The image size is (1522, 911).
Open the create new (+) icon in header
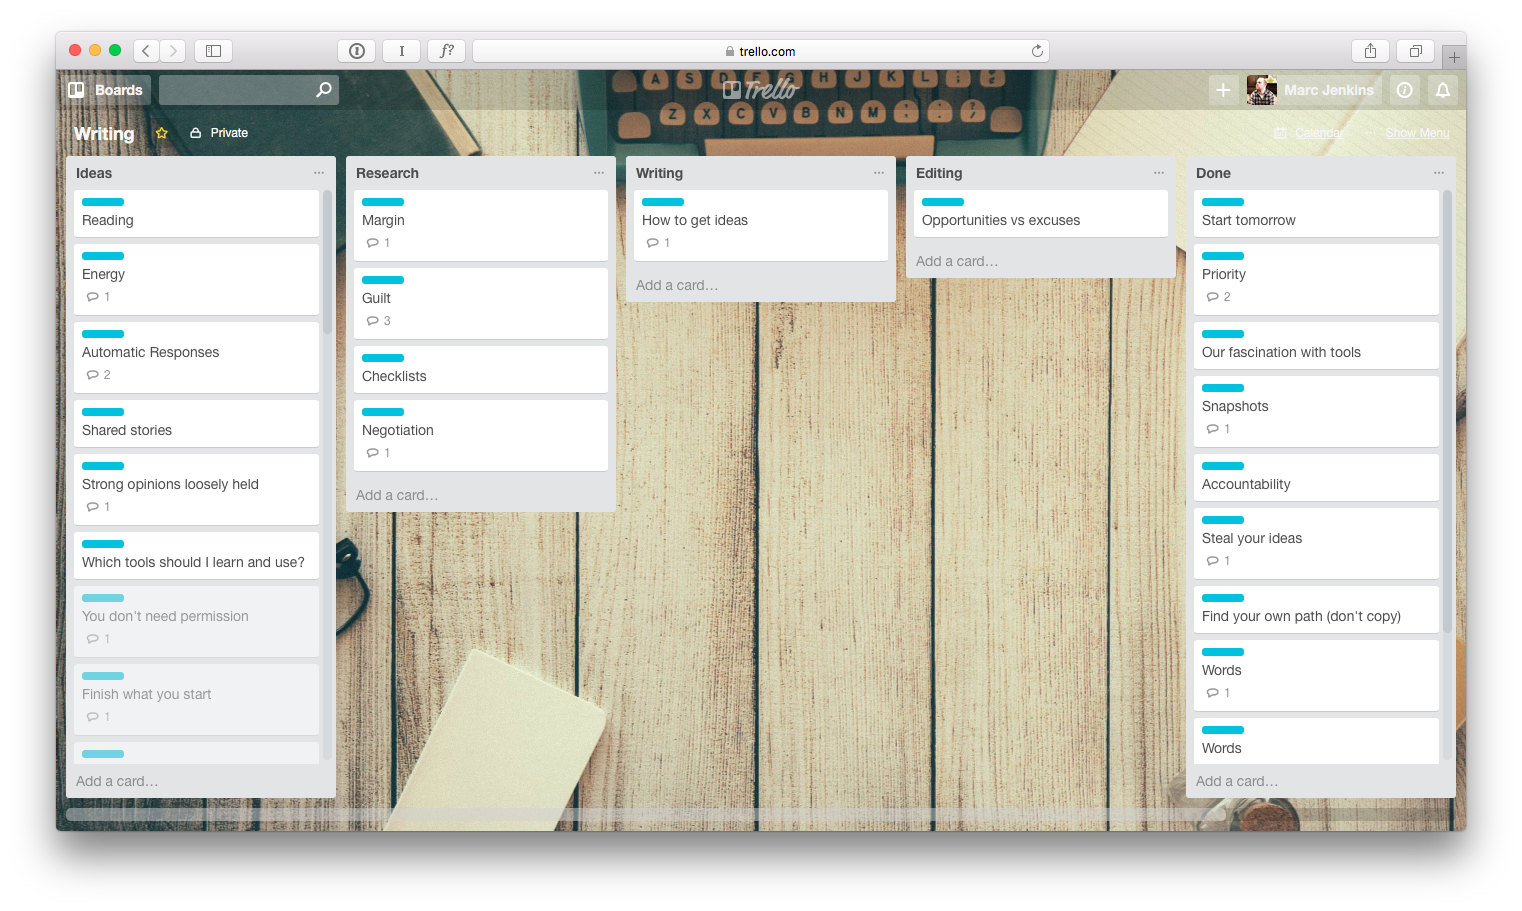pyautogui.click(x=1224, y=90)
